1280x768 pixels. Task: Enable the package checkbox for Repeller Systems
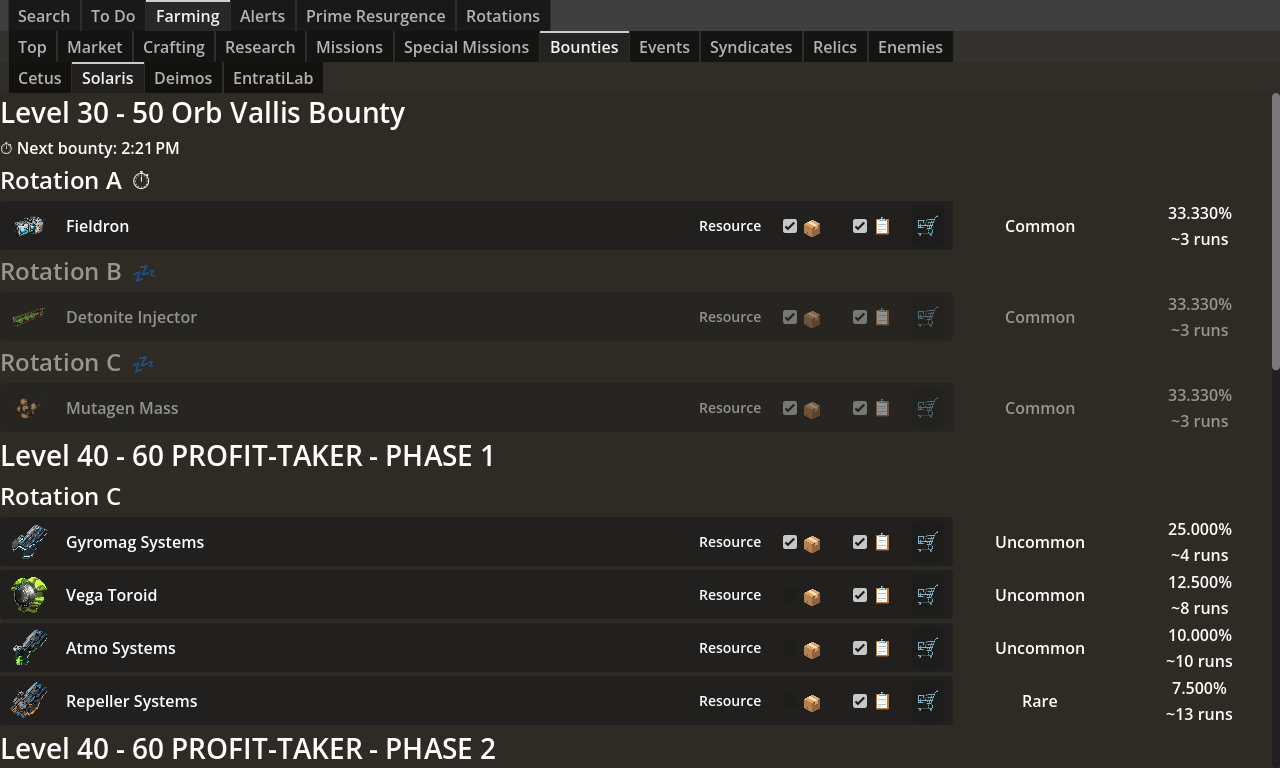(x=790, y=701)
